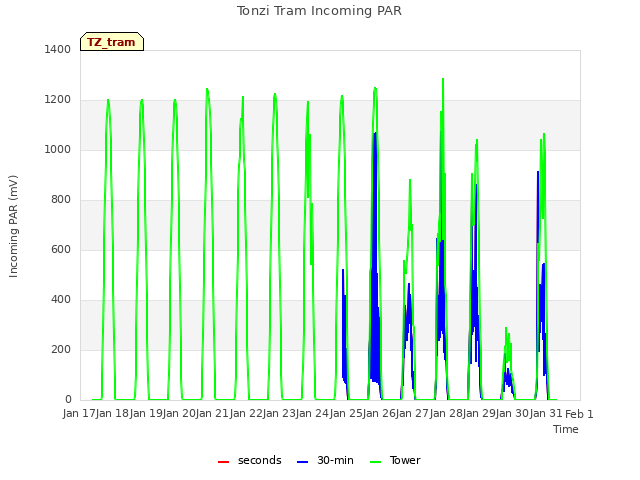This screenshot has width=640, height=480.
Task: Click the y-axis tick label 1400
Action: 58,49
